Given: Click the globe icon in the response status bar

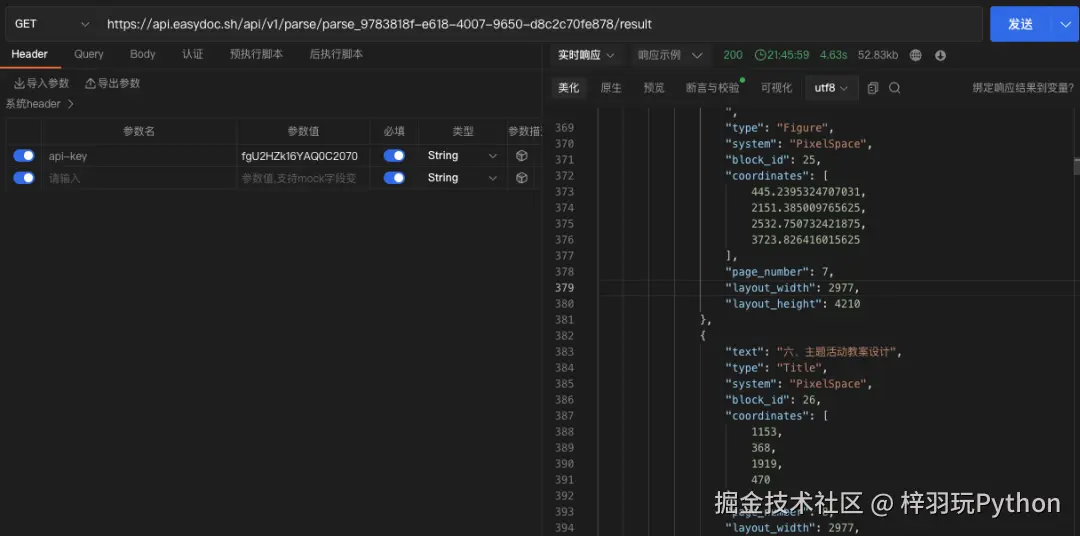Looking at the screenshot, I should pyautogui.click(x=916, y=55).
